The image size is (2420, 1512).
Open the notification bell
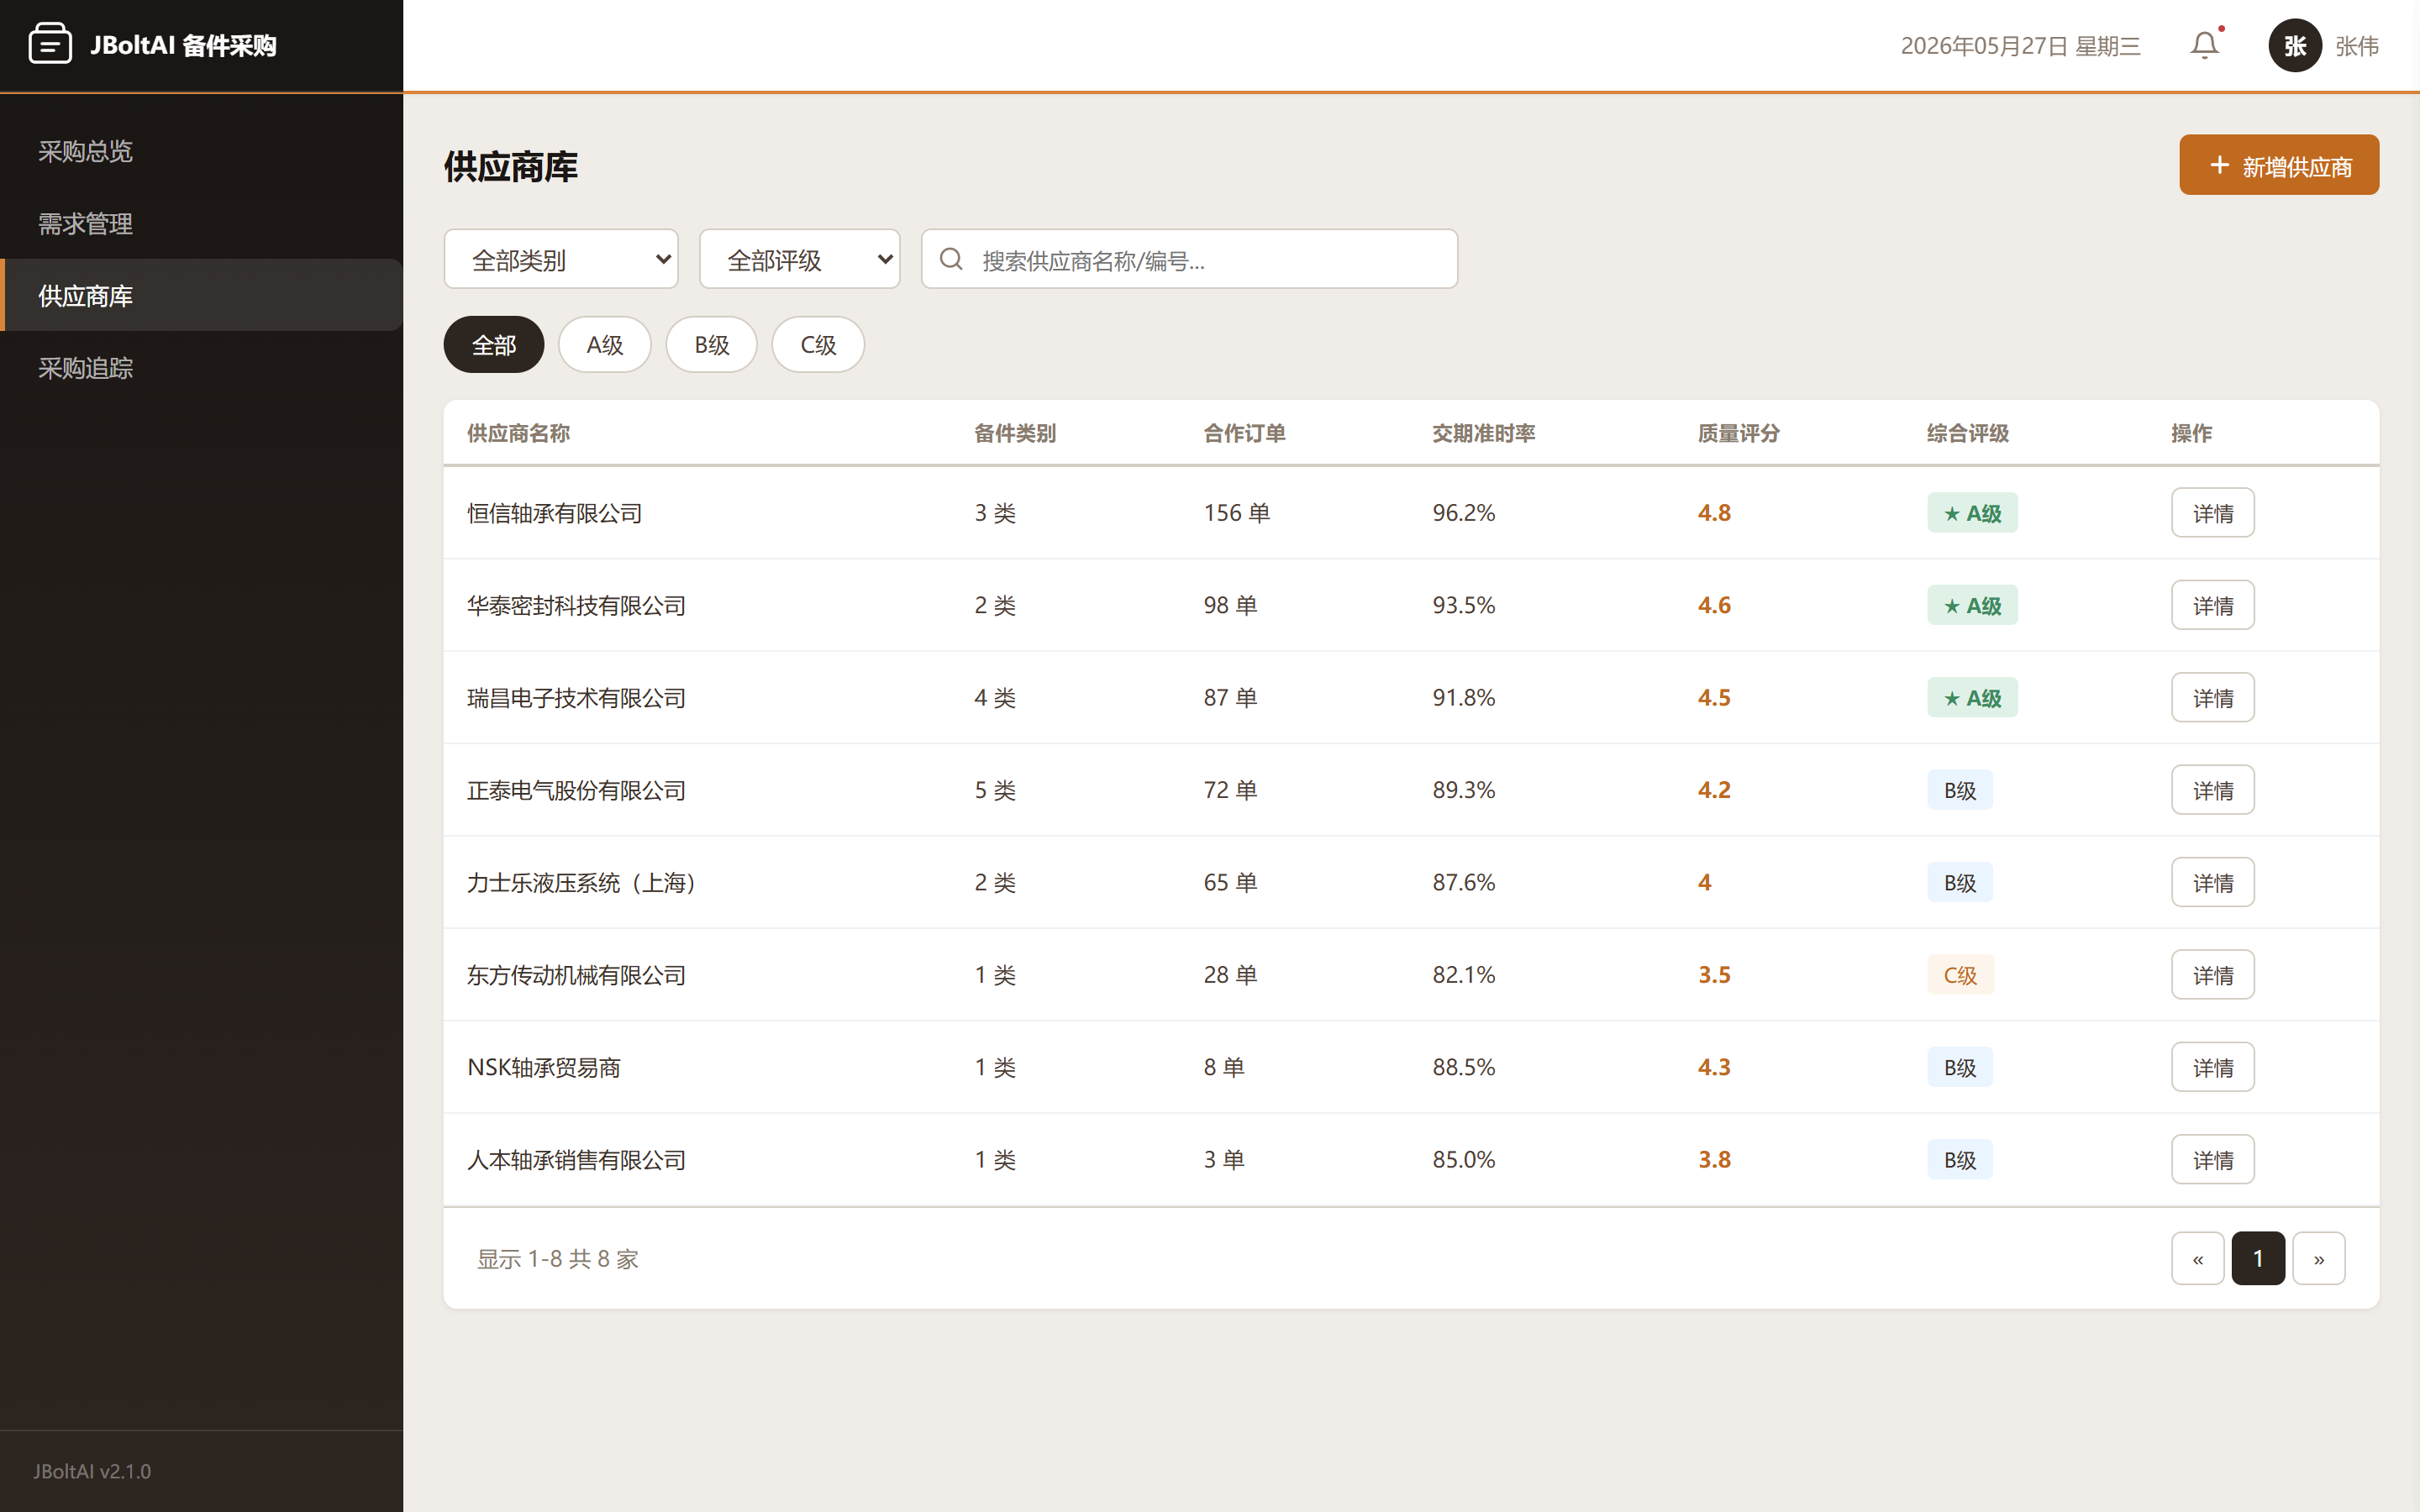[2204, 45]
